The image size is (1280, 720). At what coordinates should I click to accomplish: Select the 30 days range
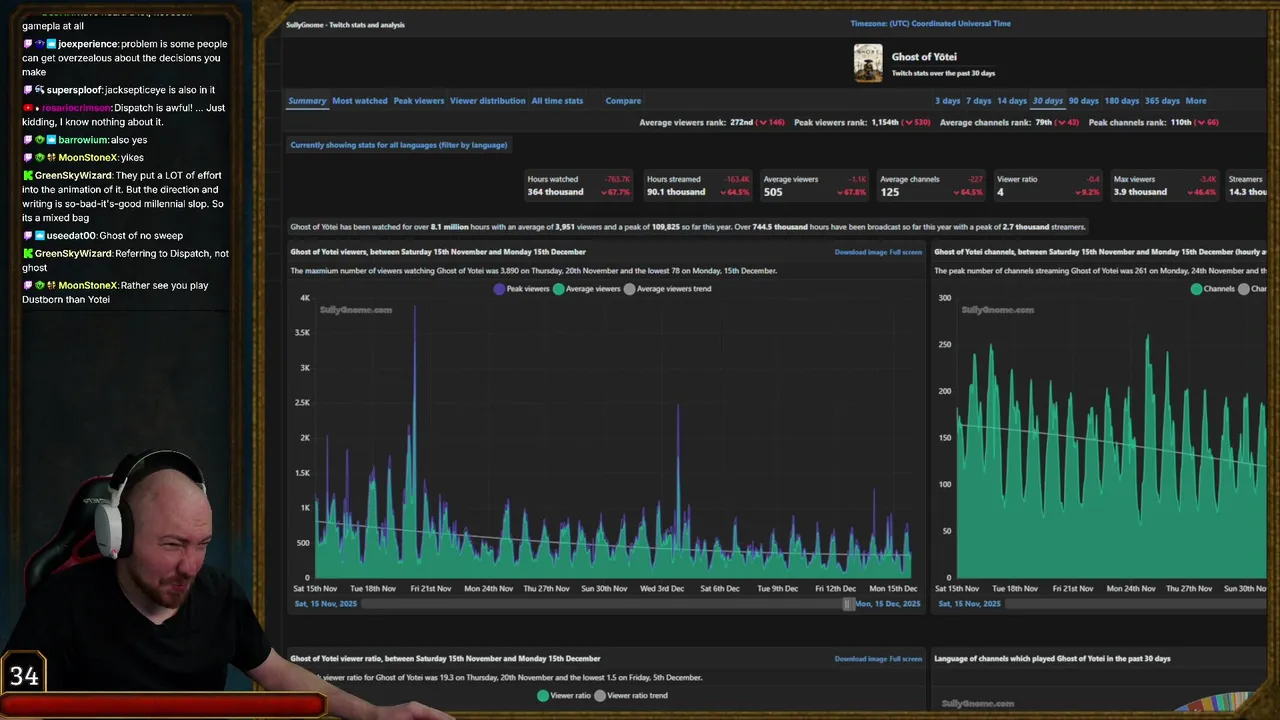[x=1048, y=101]
